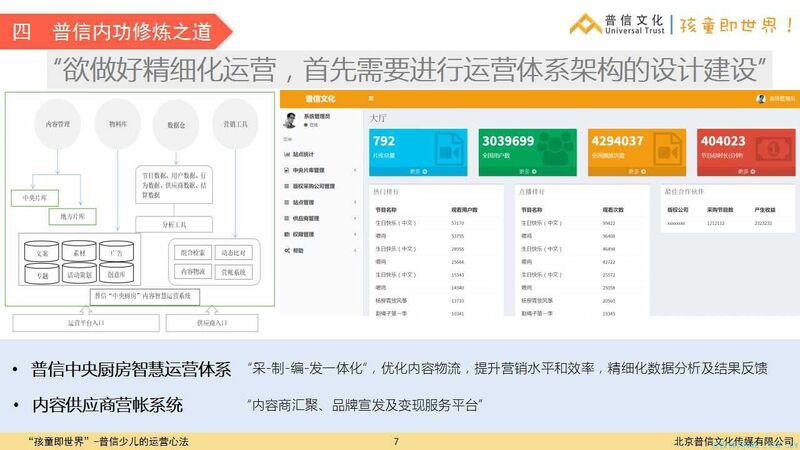Open 版权采购公司管理 in the sidebar
Screen dimensions: 800x450
point(315,186)
